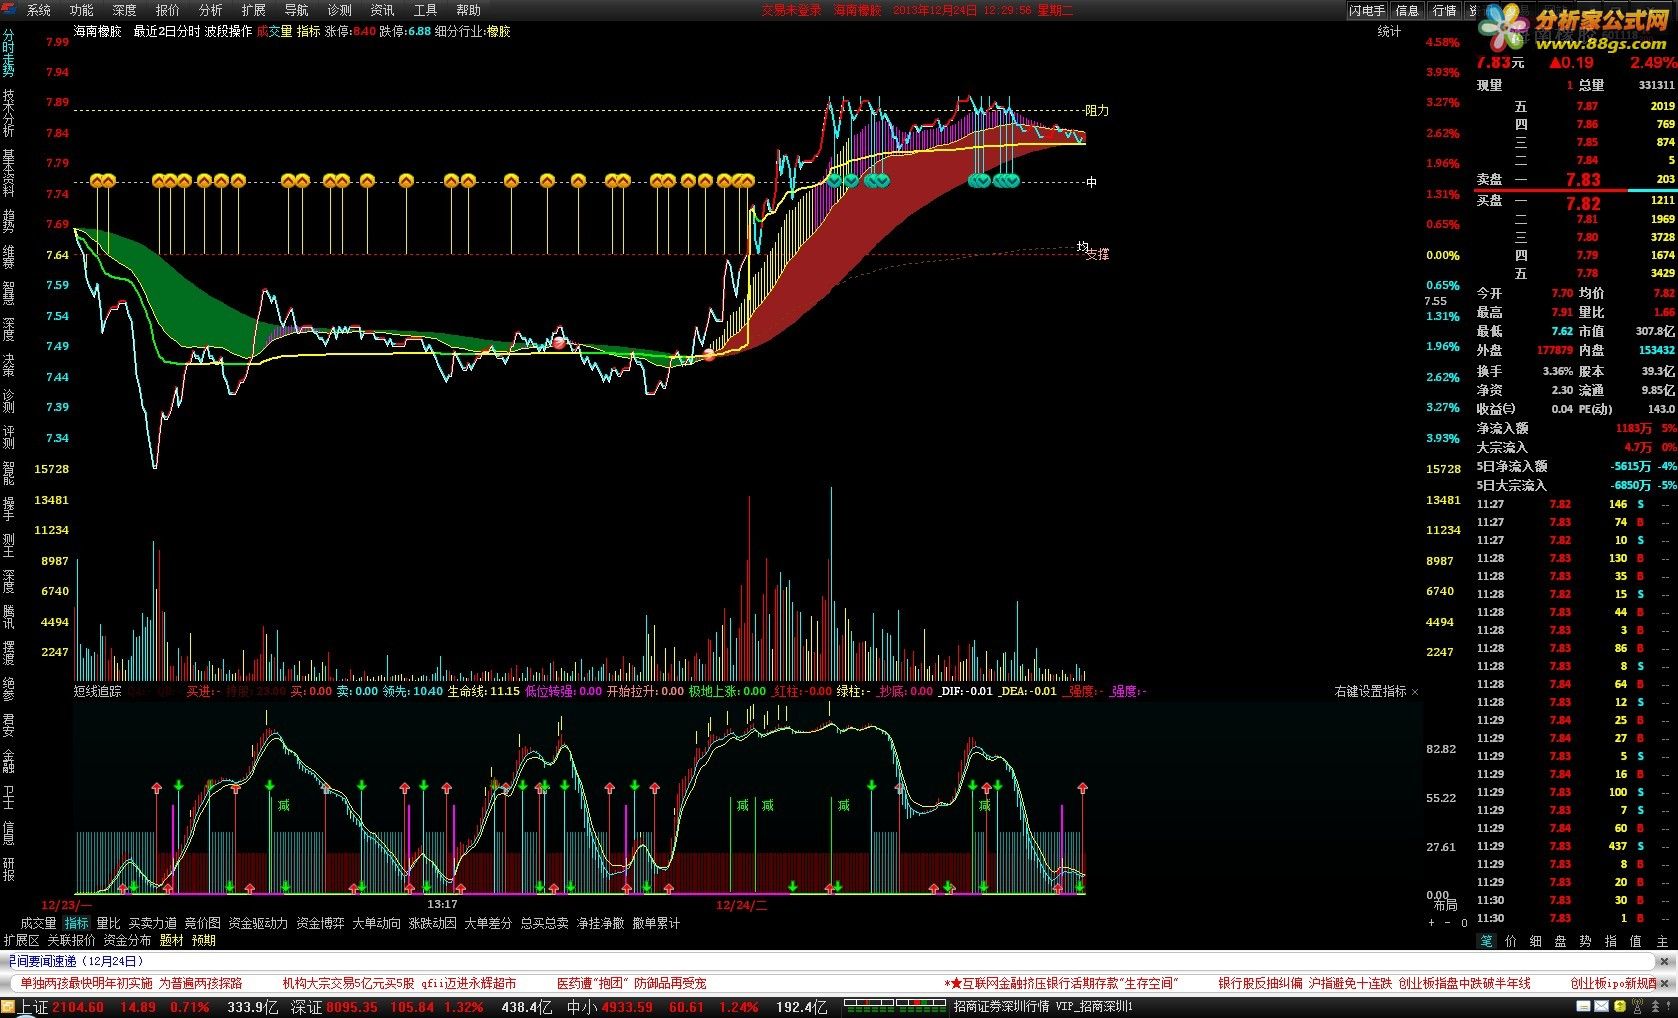
Task: Switch to the 买卖力道 tab
Action: pos(152,923)
